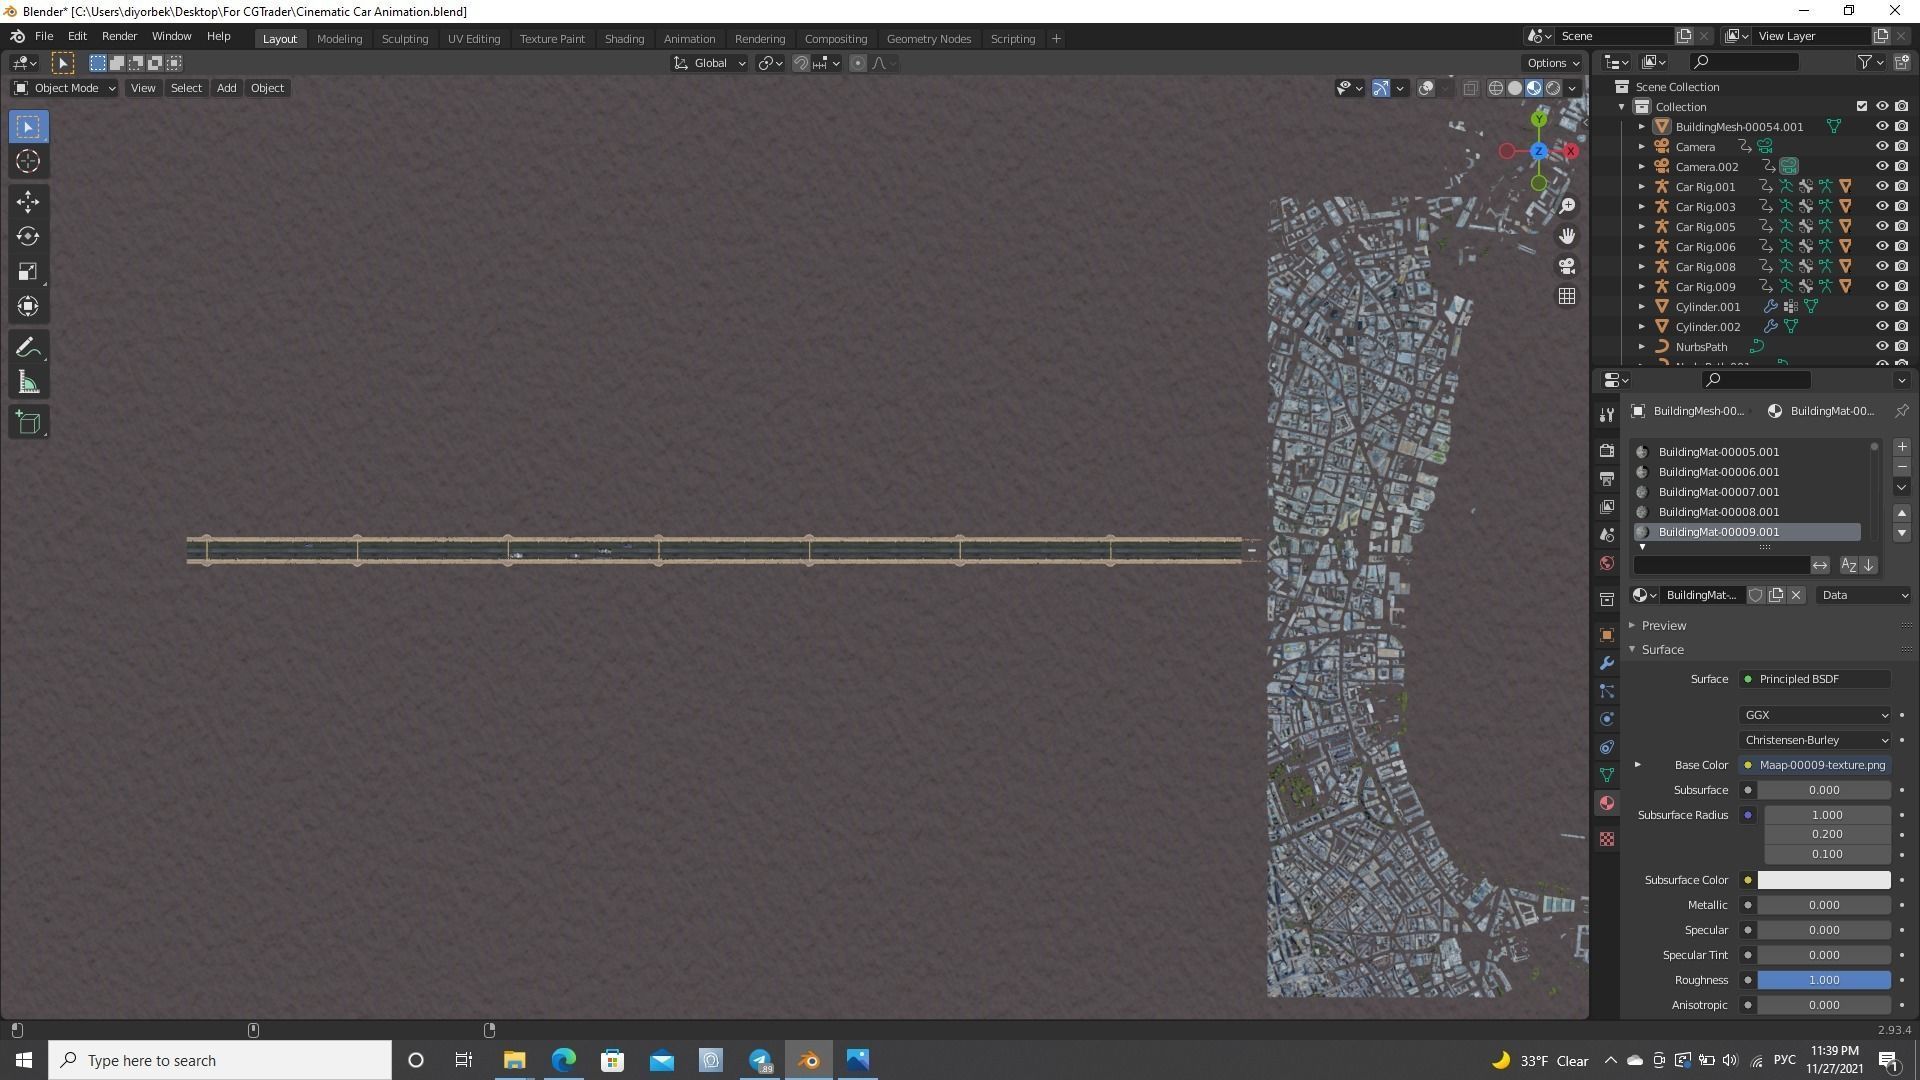
Task: Hide Camera.002 in the viewport
Action: [x=1881, y=167]
